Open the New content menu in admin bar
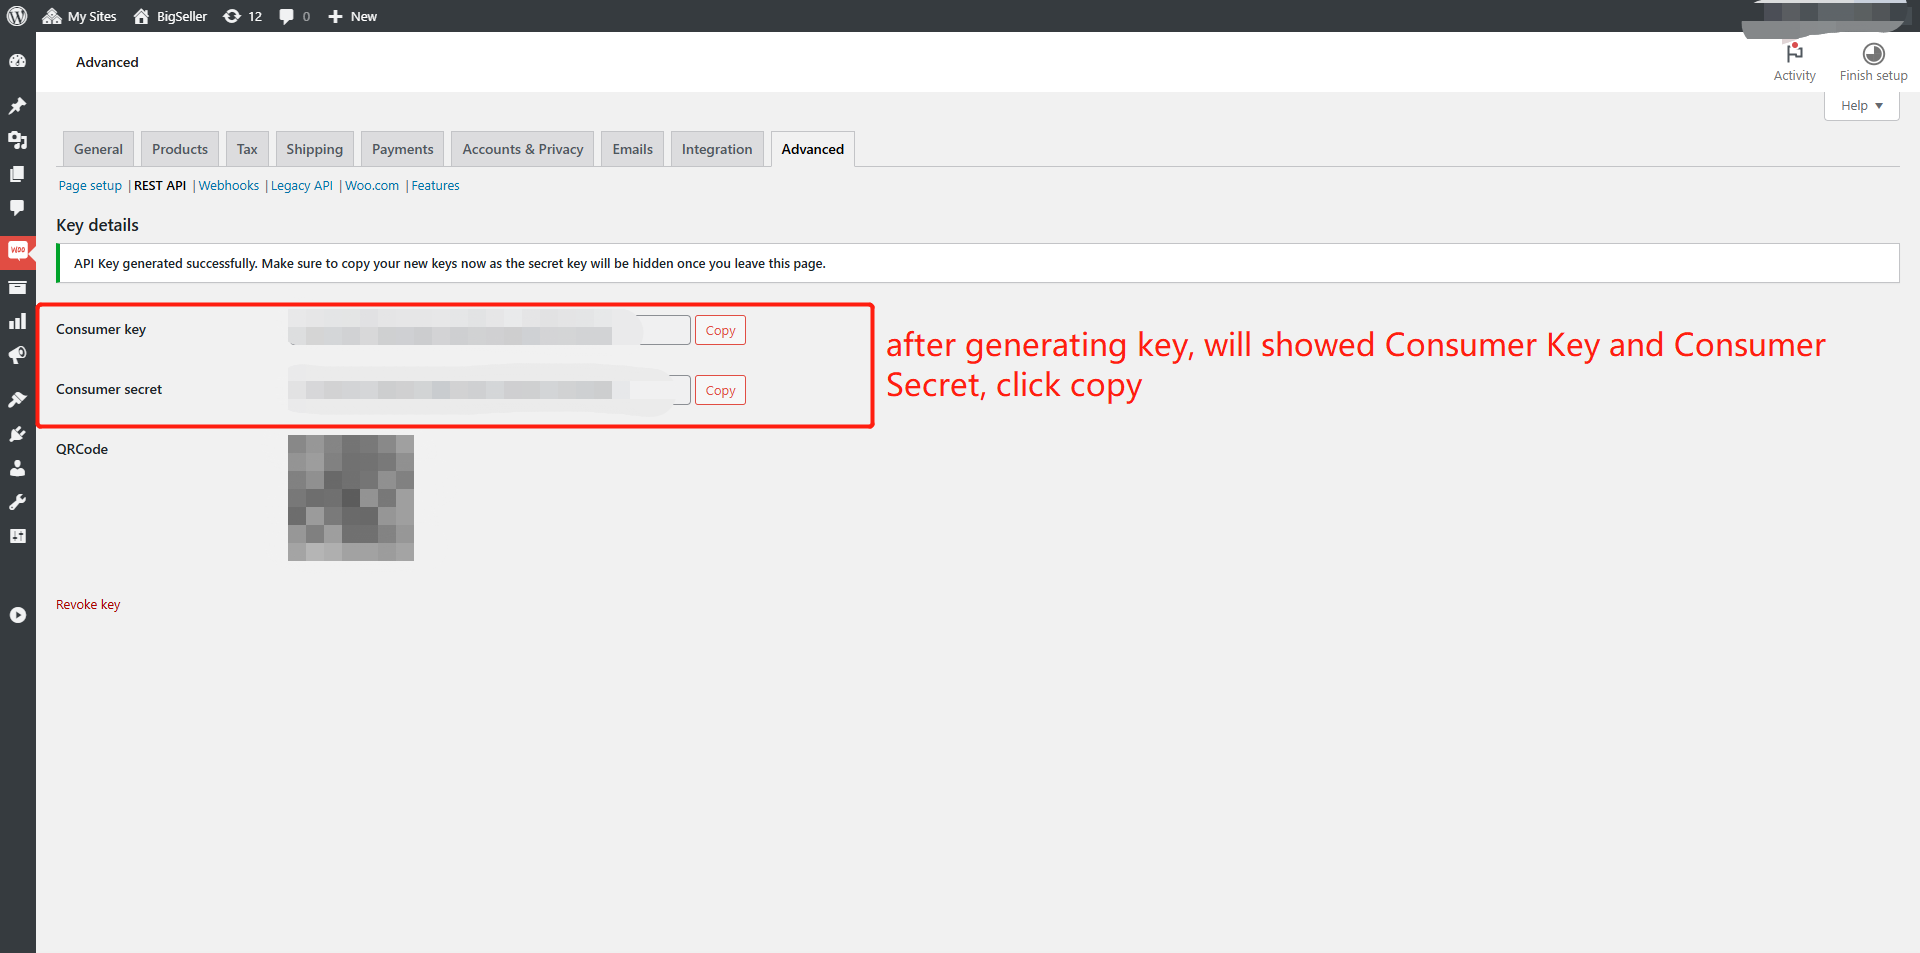This screenshot has height=953, width=1920. (x=353, y=16)
